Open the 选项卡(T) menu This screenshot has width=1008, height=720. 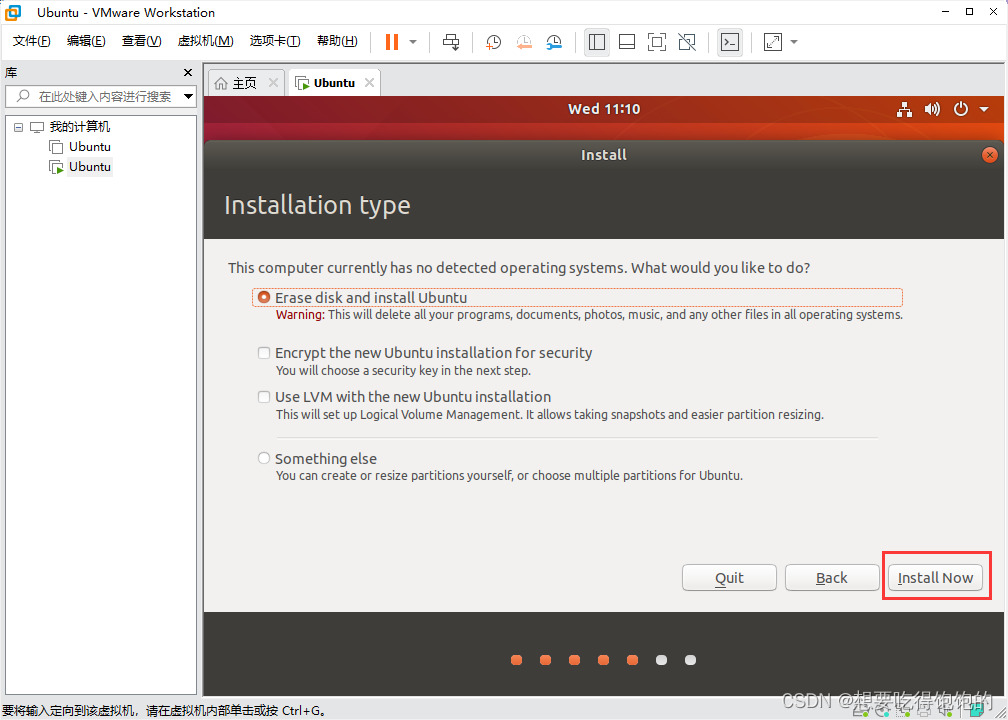click(x=275, y=41)
